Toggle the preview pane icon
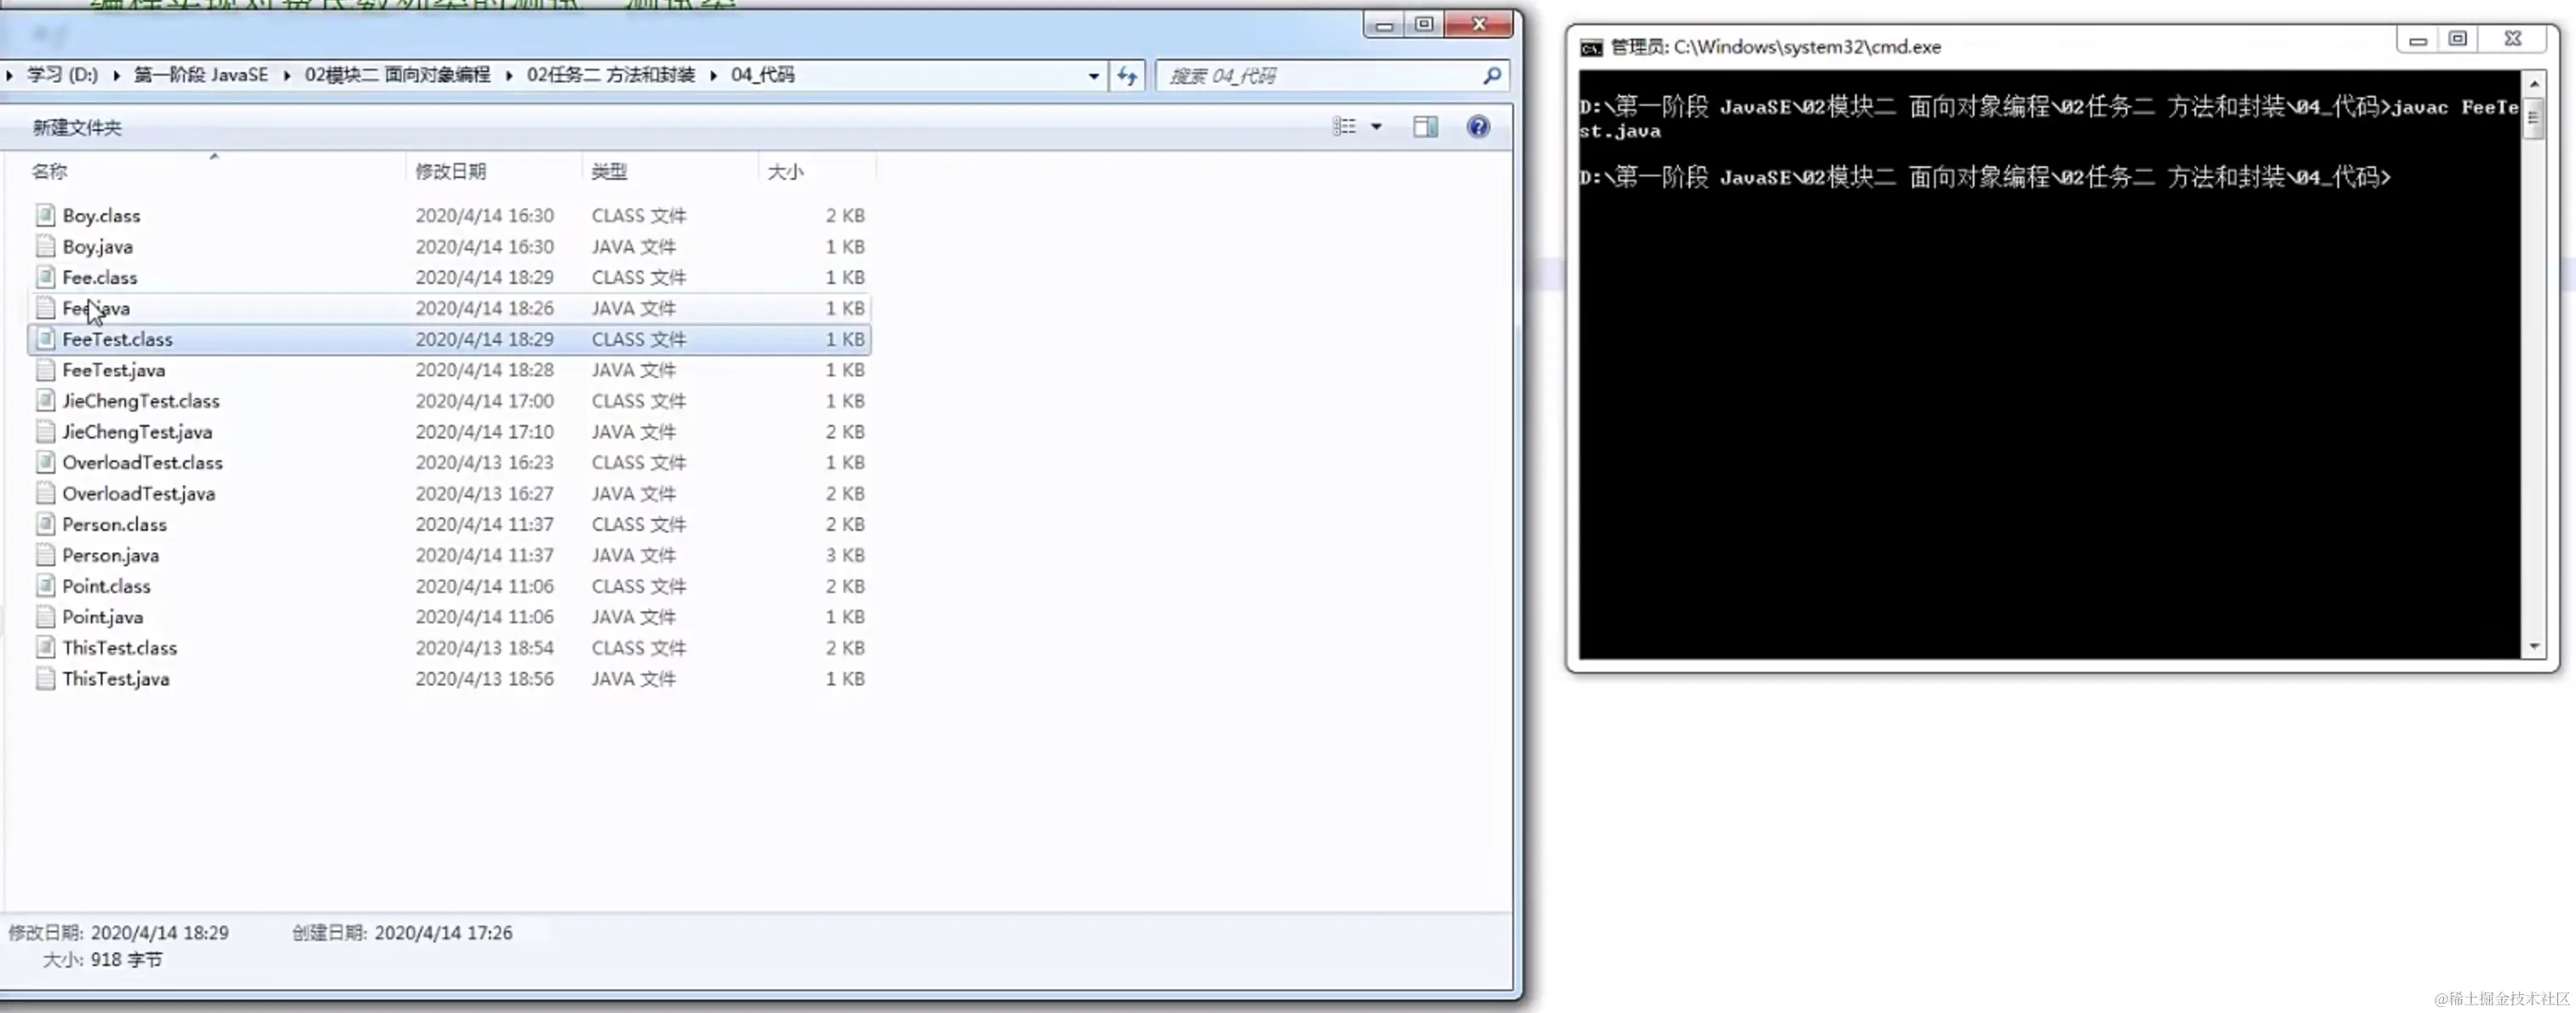 [x=1424, y=127]
